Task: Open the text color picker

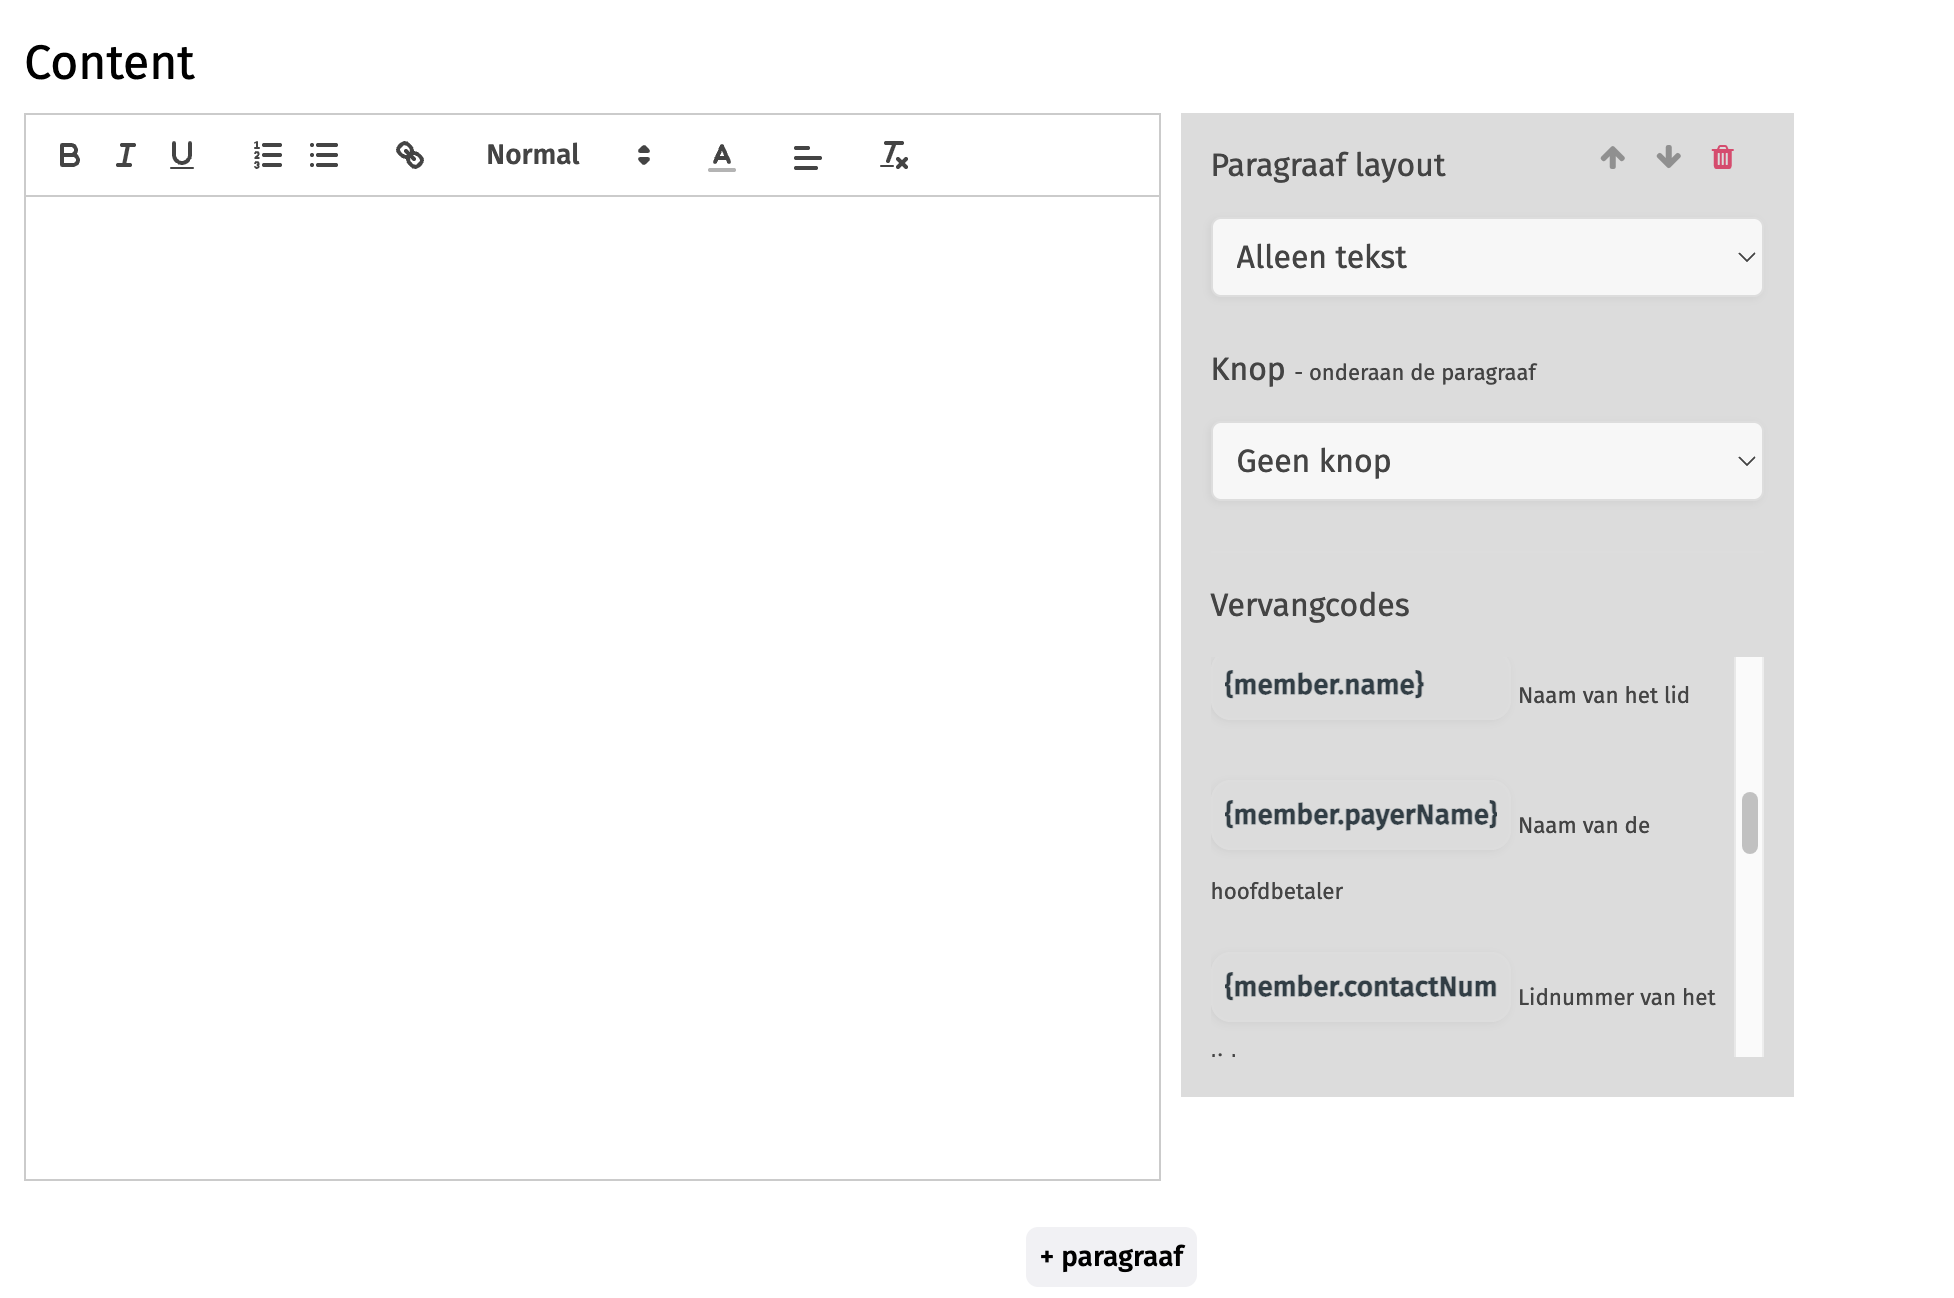Action: 722,156
